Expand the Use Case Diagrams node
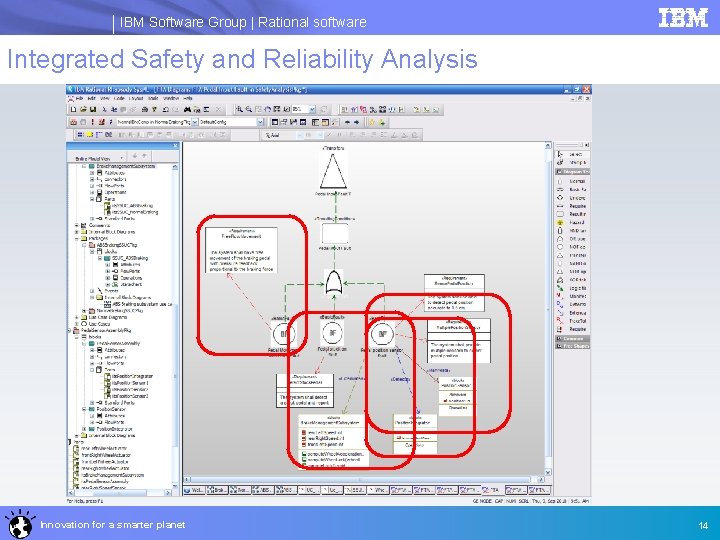The width and height of the screenshot is (720, 540). click(77, 317)
